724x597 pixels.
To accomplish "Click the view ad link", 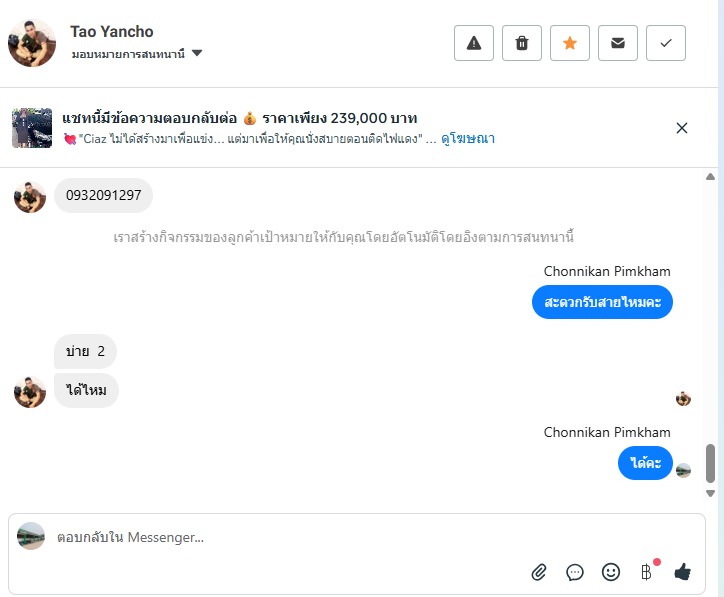I will coord(468,139).
